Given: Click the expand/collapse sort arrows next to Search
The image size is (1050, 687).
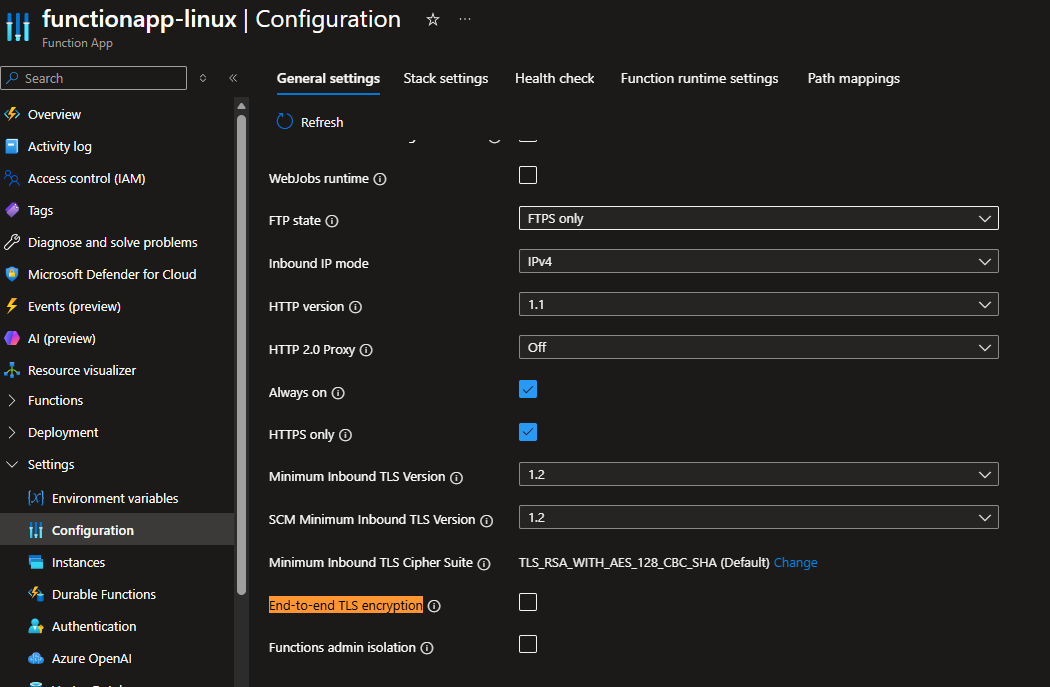Looking at the screenshot, I should click(x=203, y=78).
